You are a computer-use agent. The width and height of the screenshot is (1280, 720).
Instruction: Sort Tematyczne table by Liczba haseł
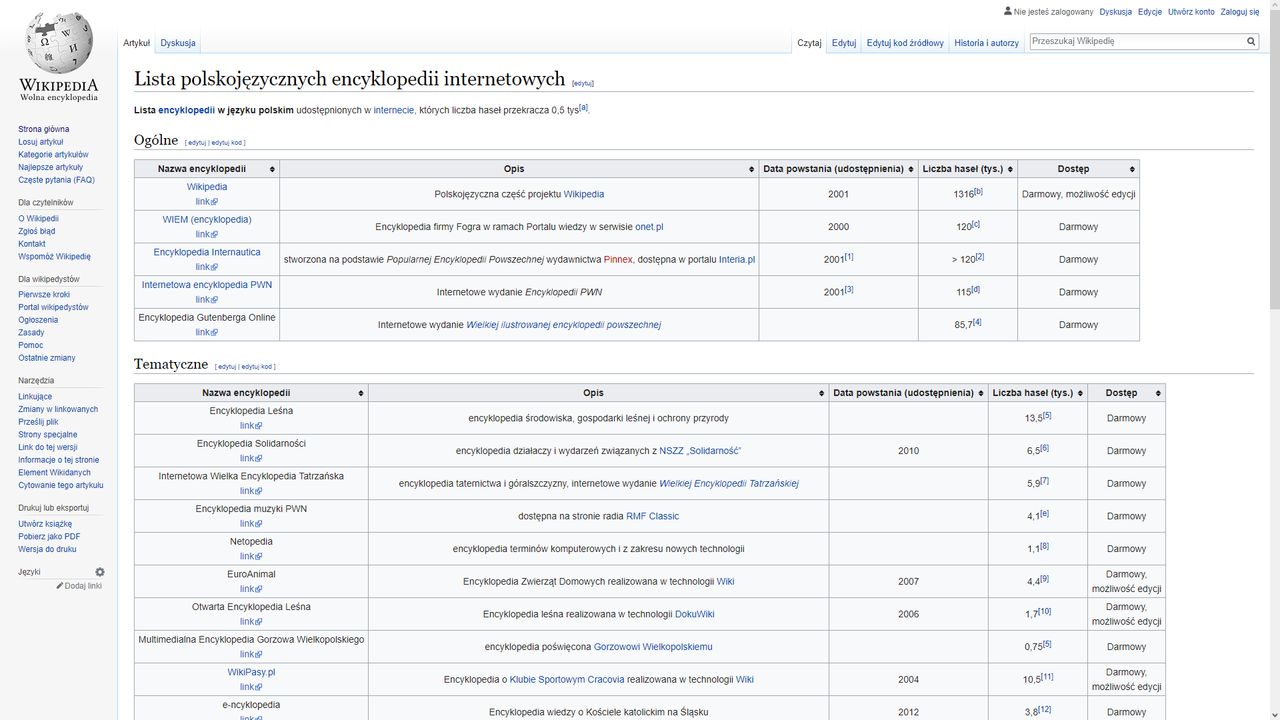tap(1037, 393)
